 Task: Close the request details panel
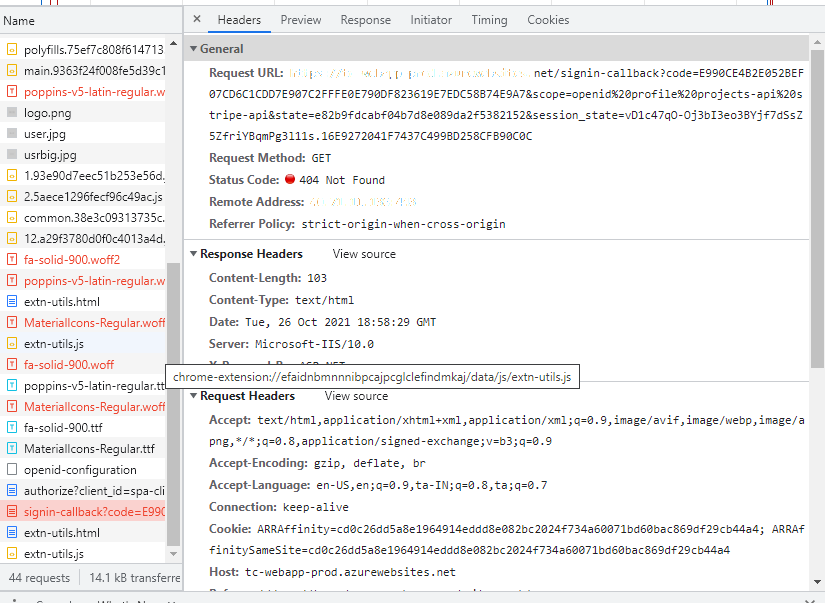coord(197,19)
